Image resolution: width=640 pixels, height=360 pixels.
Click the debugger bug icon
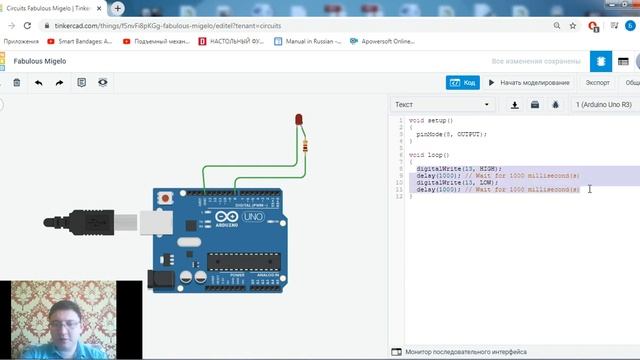coord(556,105)
